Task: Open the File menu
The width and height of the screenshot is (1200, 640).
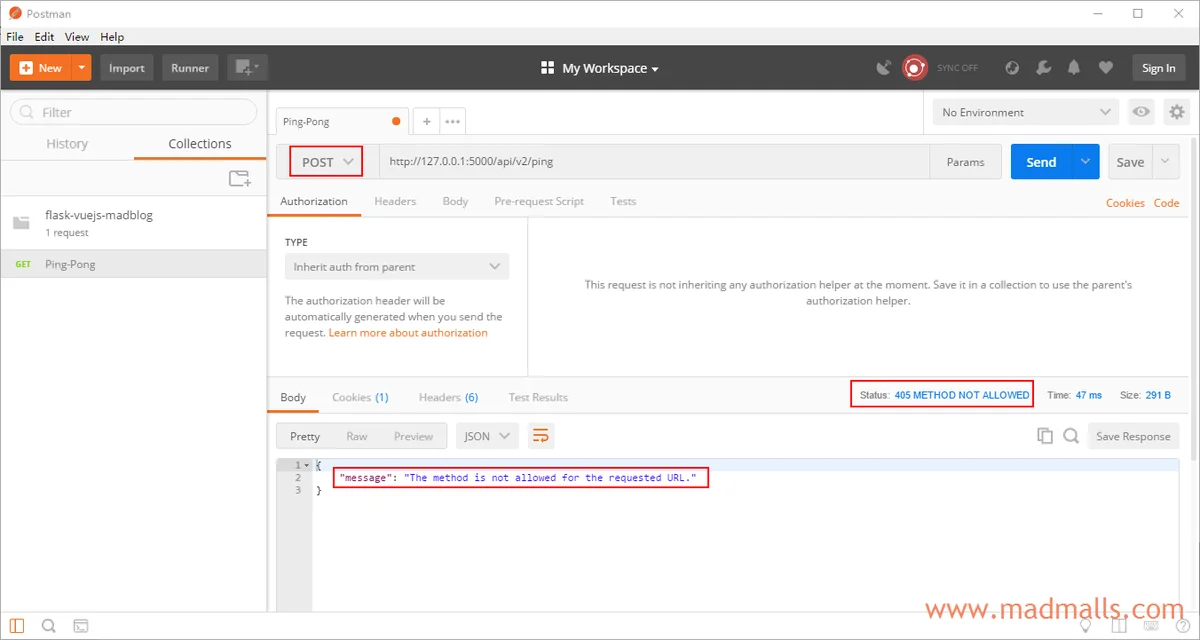Action: [x=15, y=37]
